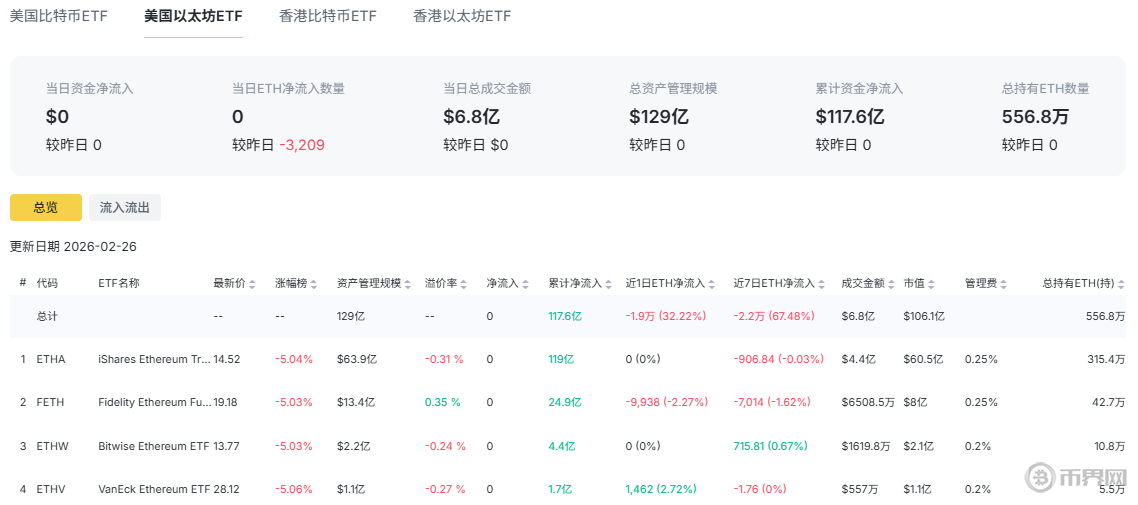Screen dimensions: 1138x505
Task: Click the $6508.5万 volume cell
Action: tap(868, 403)
